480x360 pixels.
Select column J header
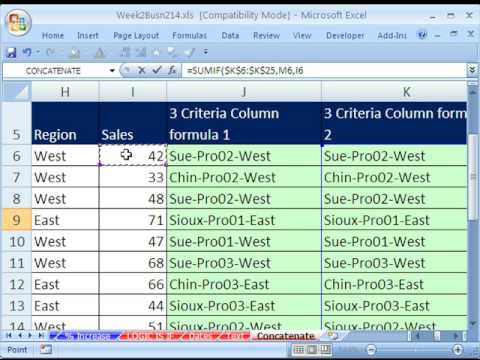(244, 91)
